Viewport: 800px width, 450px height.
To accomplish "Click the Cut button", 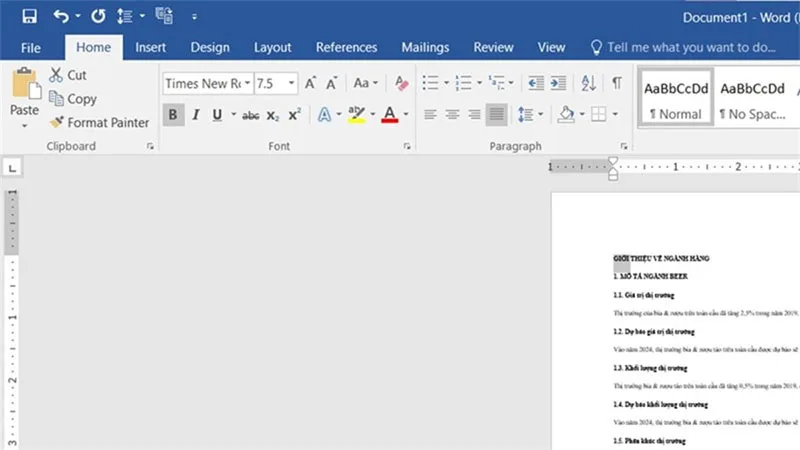I will [68, 75].
